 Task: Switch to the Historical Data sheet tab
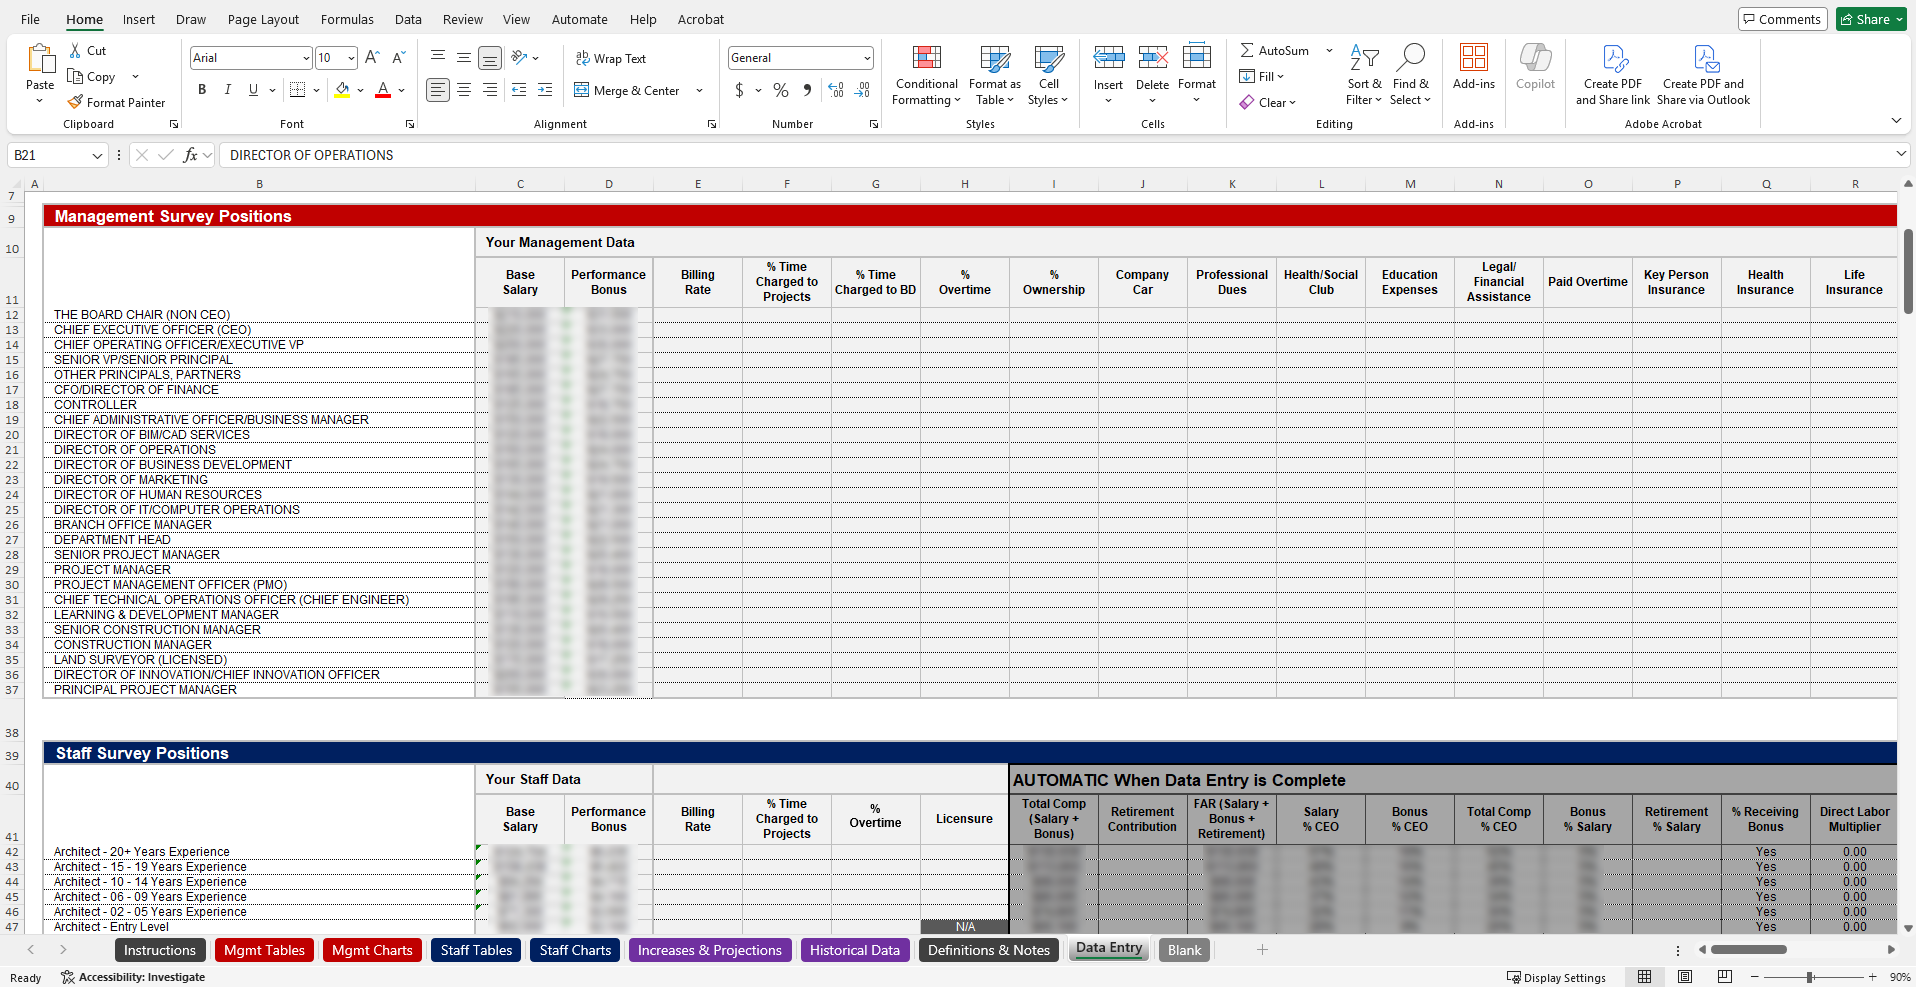click(855, 950)
